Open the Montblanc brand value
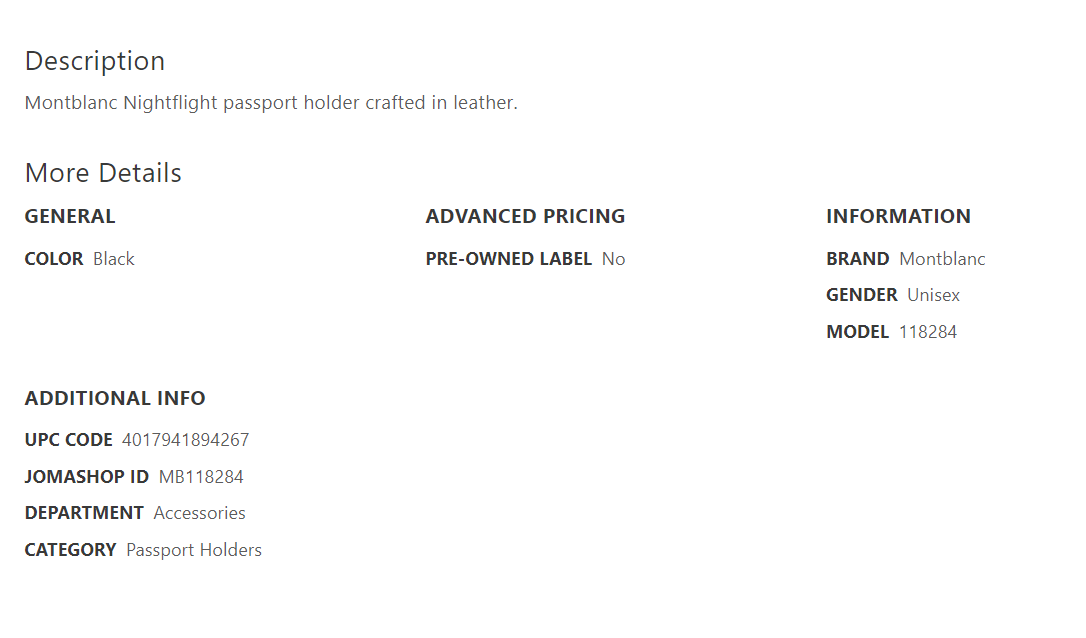This screenshot has height=638, width=1086. [x=942, y=259]
